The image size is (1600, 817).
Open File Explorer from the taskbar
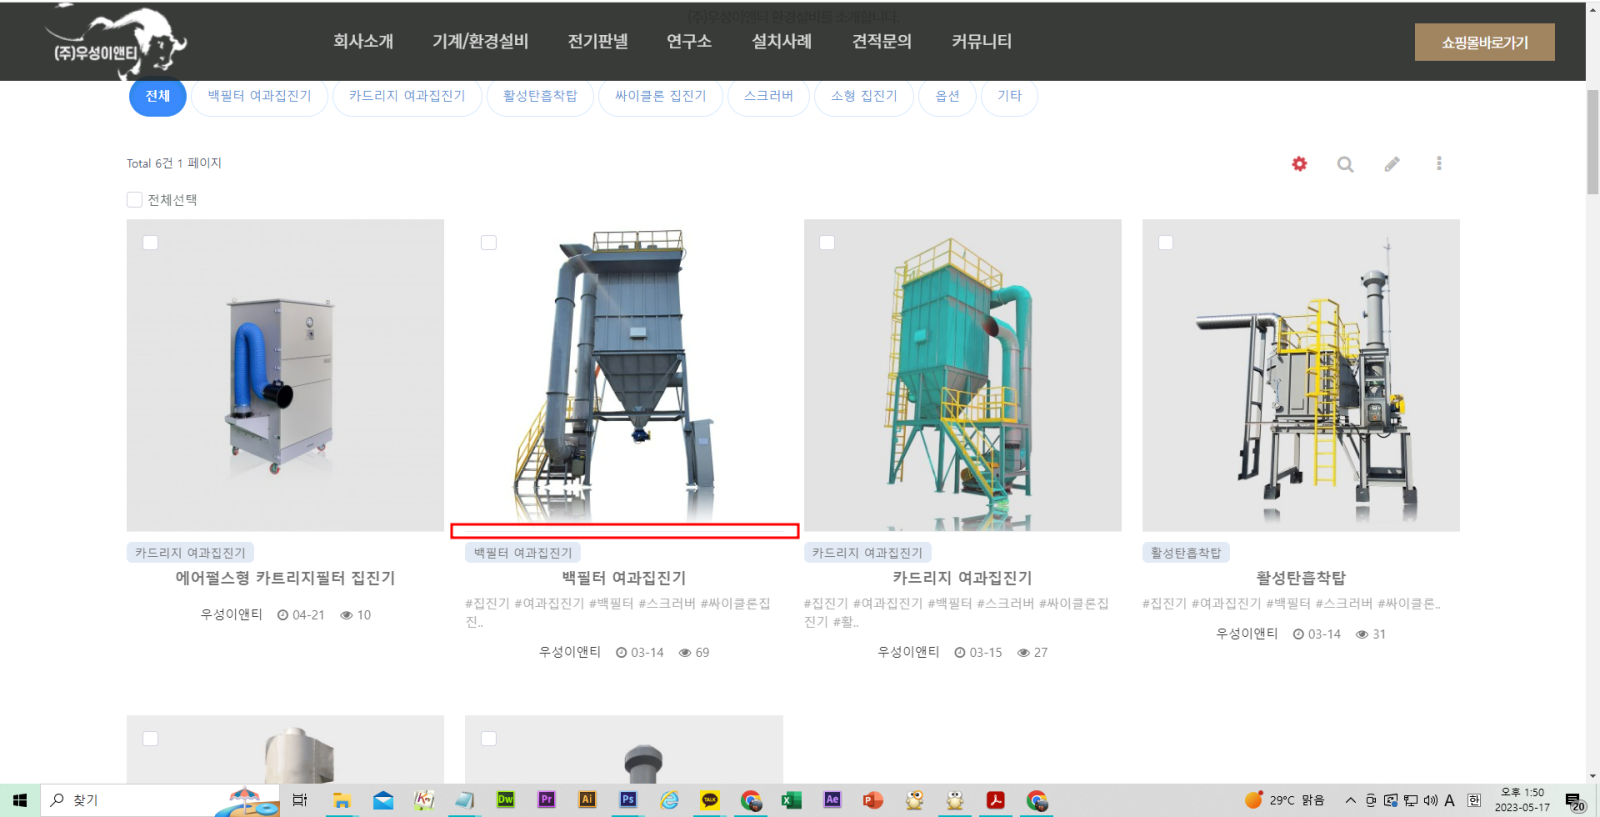(342, 800)
